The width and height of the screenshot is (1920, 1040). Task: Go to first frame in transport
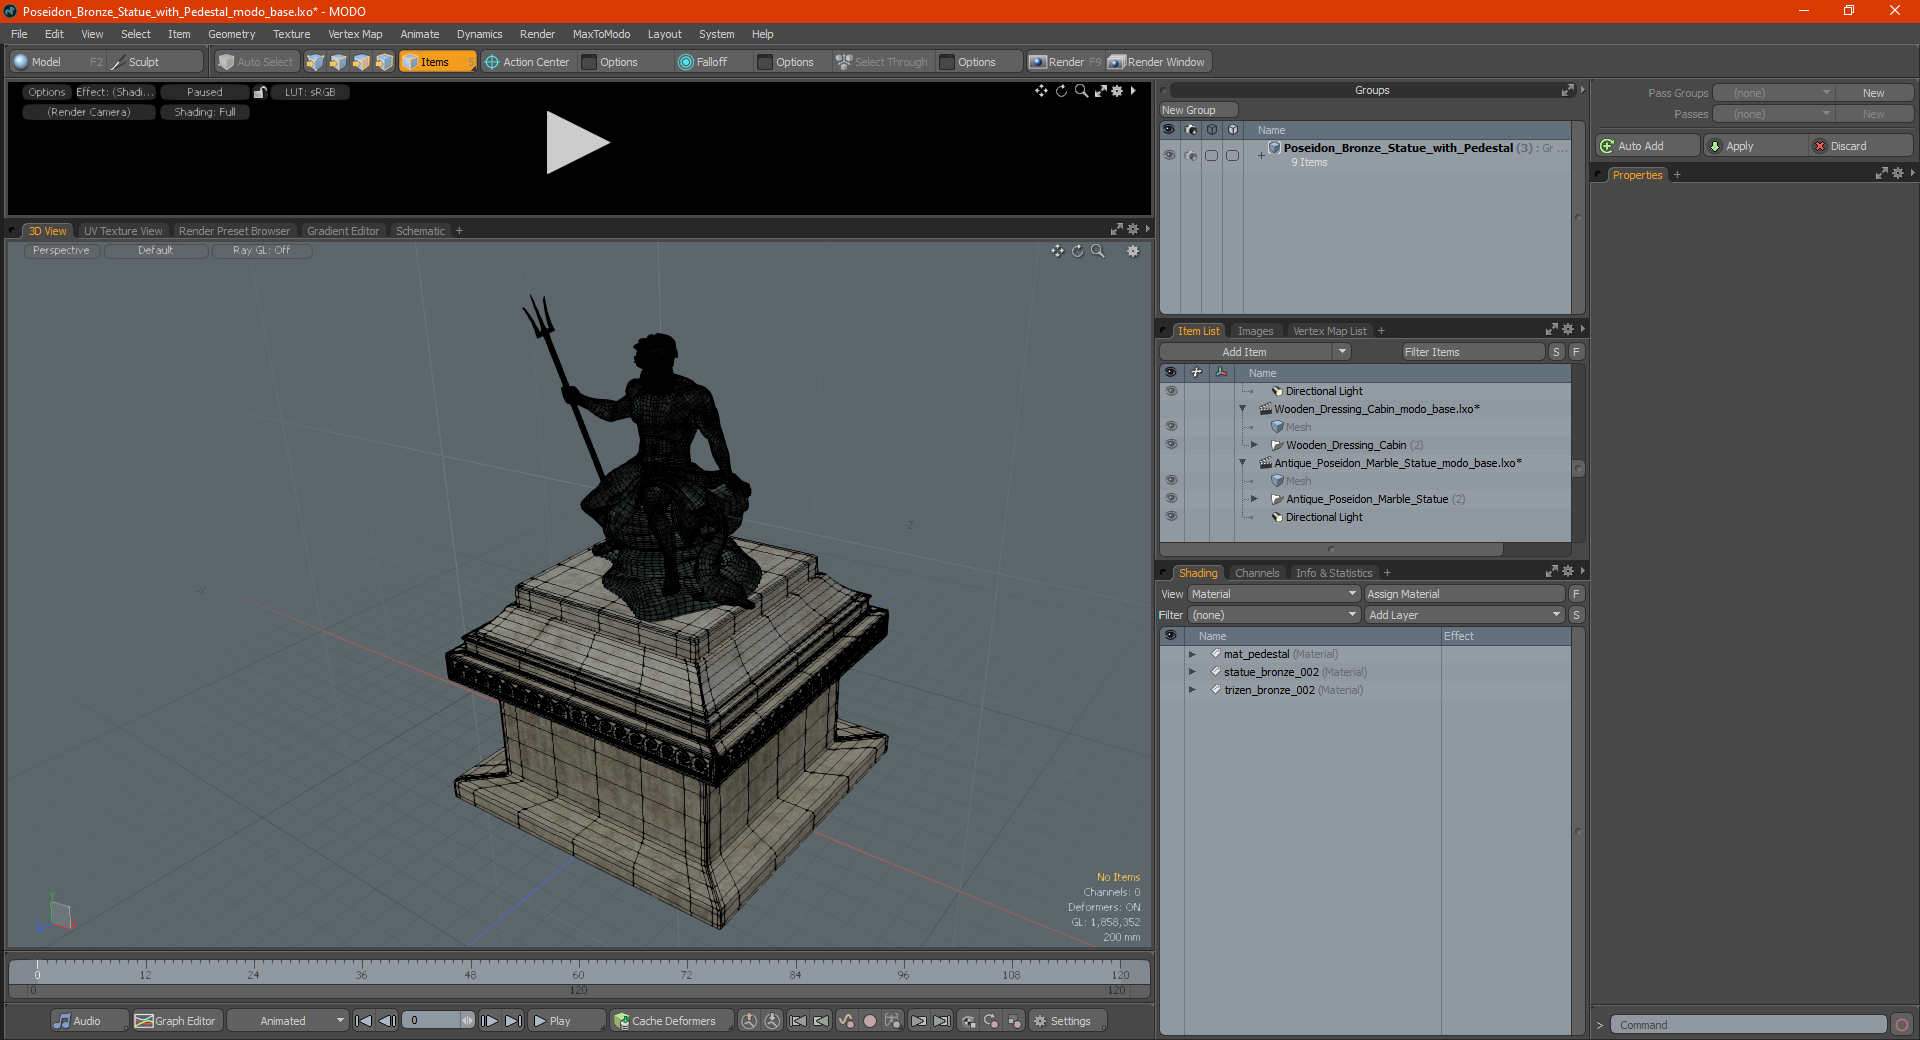(364, 1021)
